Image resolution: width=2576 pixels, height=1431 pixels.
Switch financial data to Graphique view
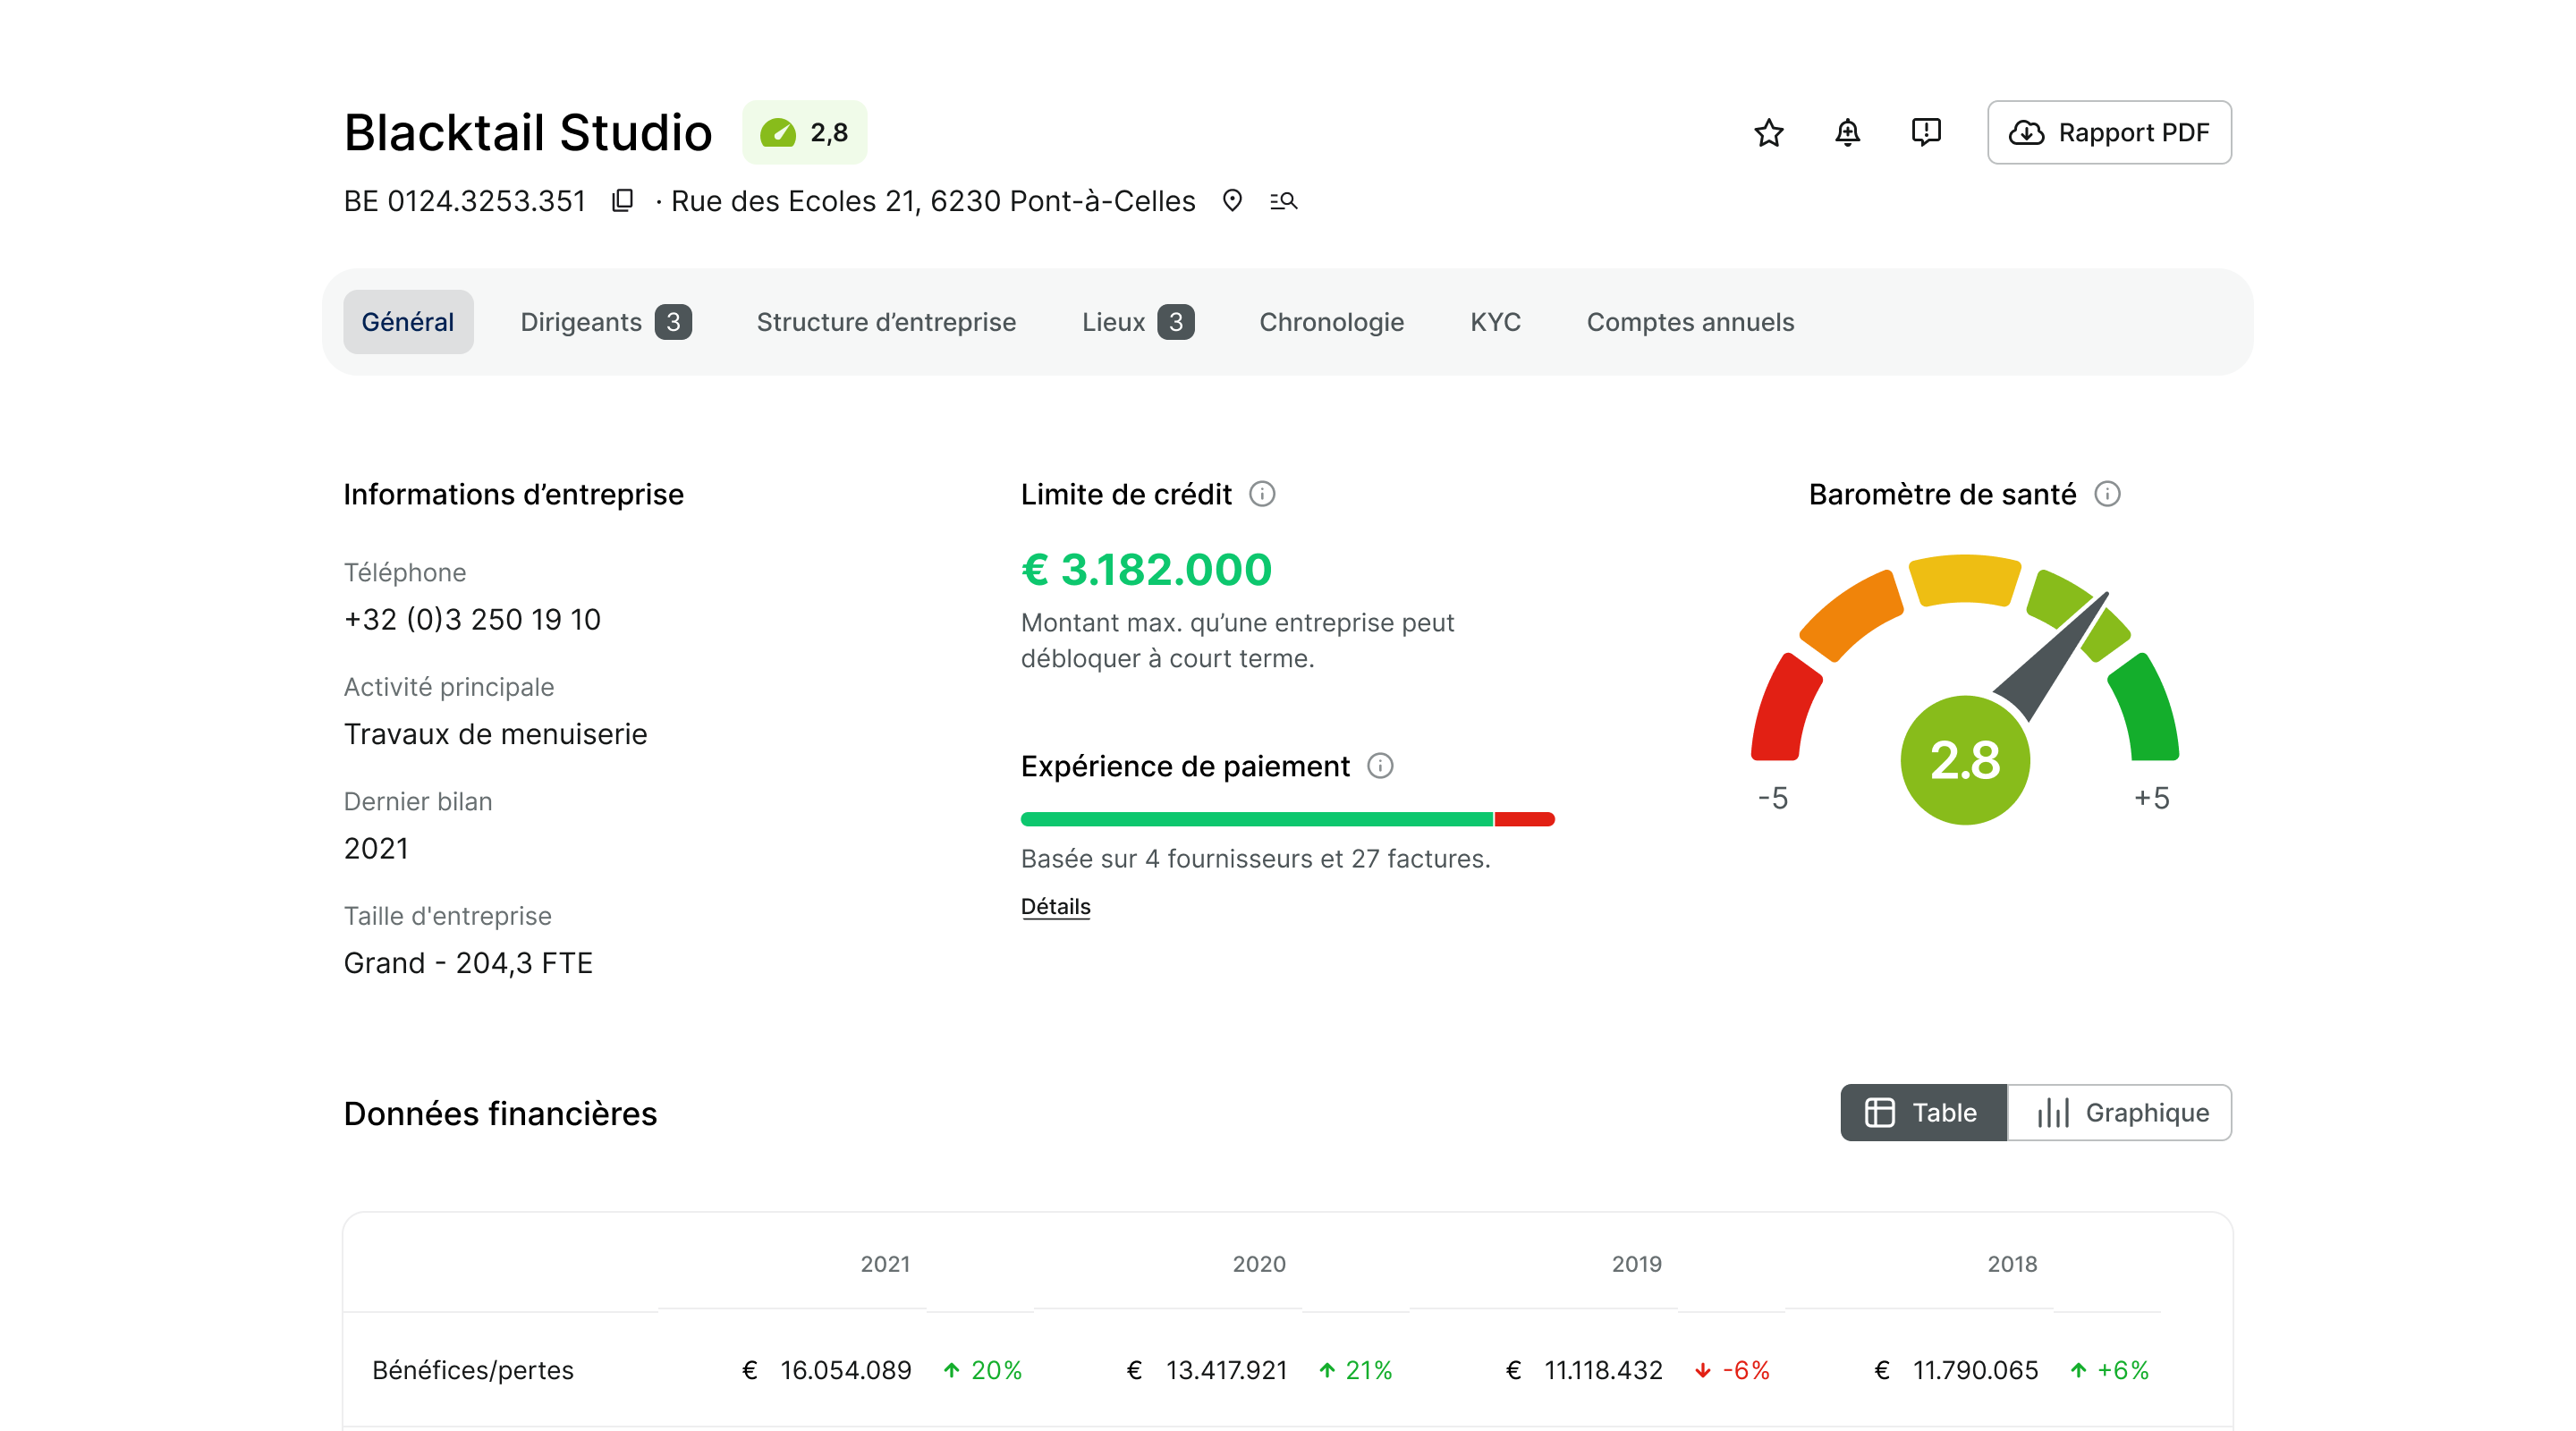point(2120,1112)
